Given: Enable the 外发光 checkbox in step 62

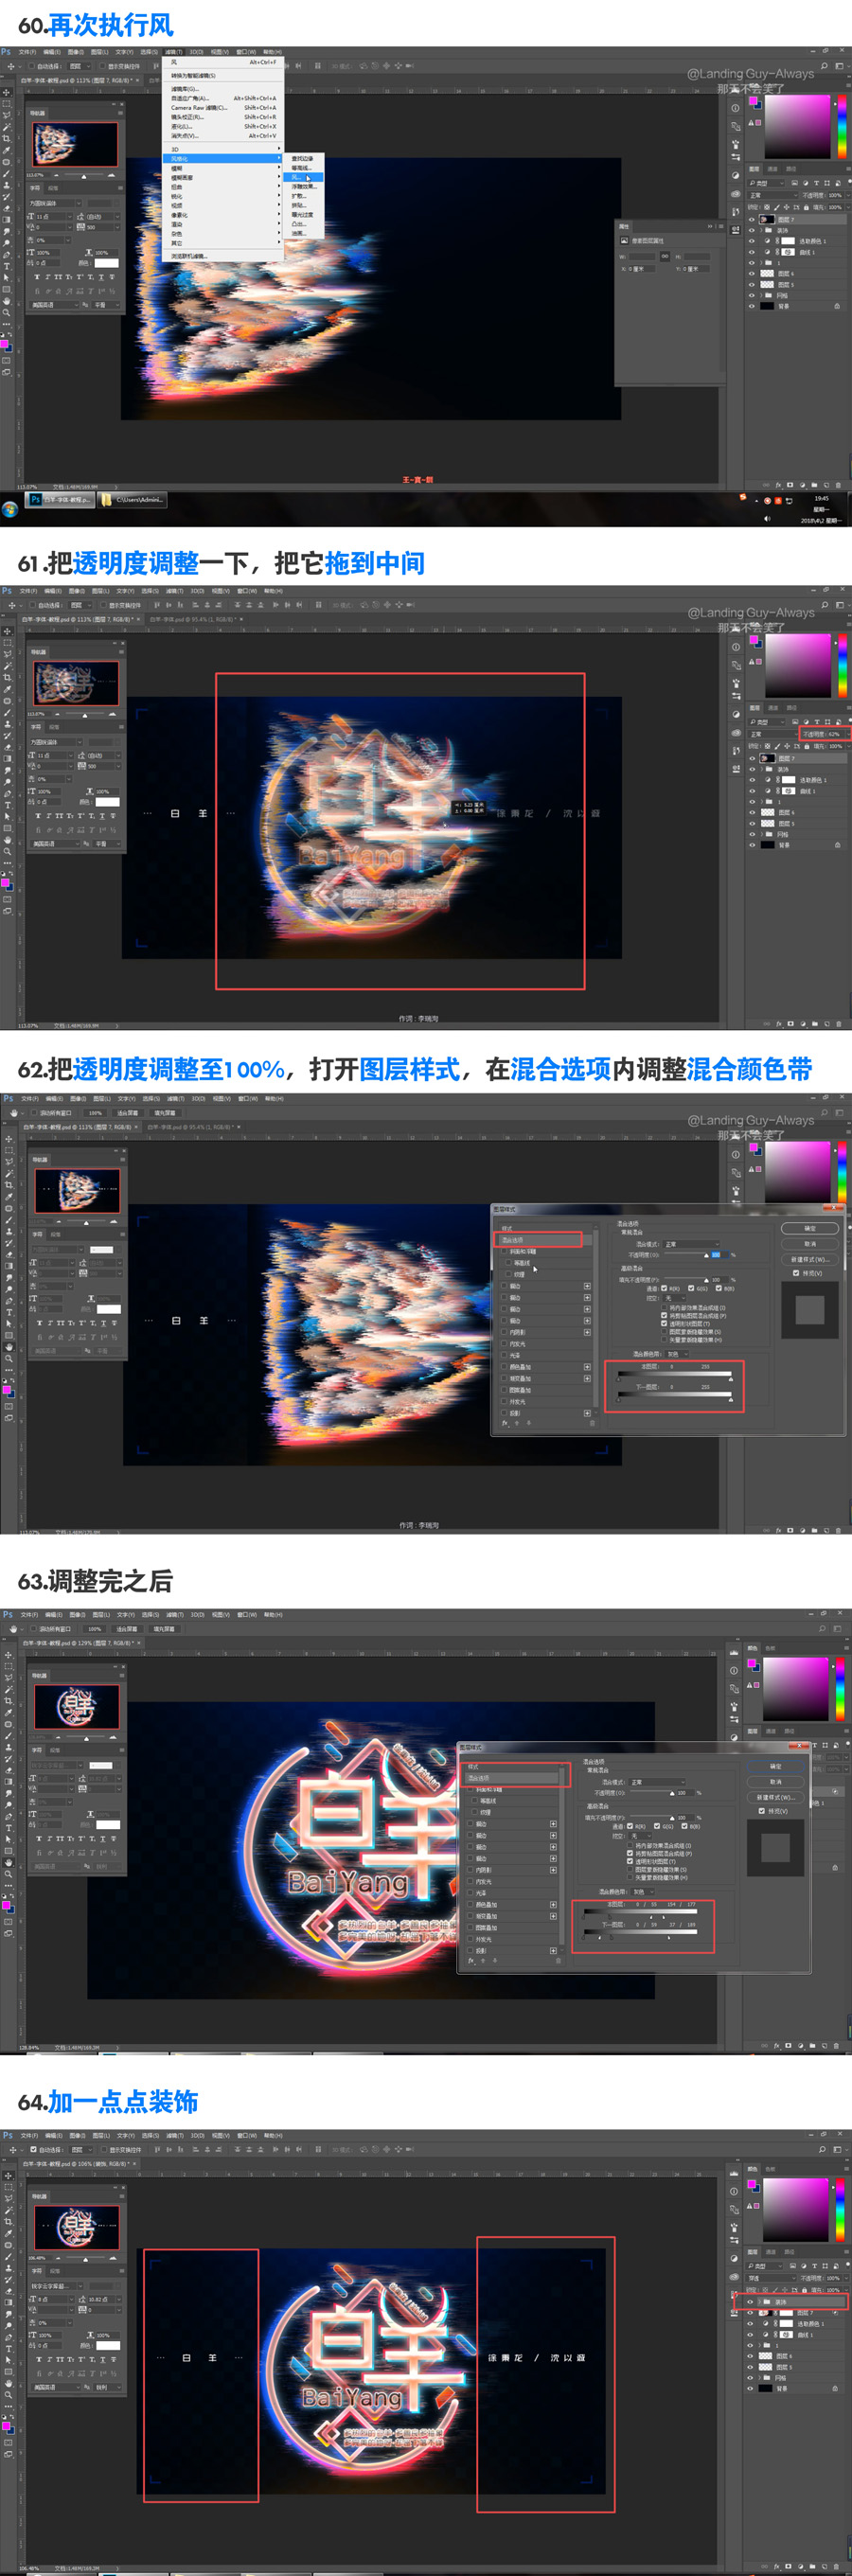Looking at the screenshot, I should point(504,1401).
